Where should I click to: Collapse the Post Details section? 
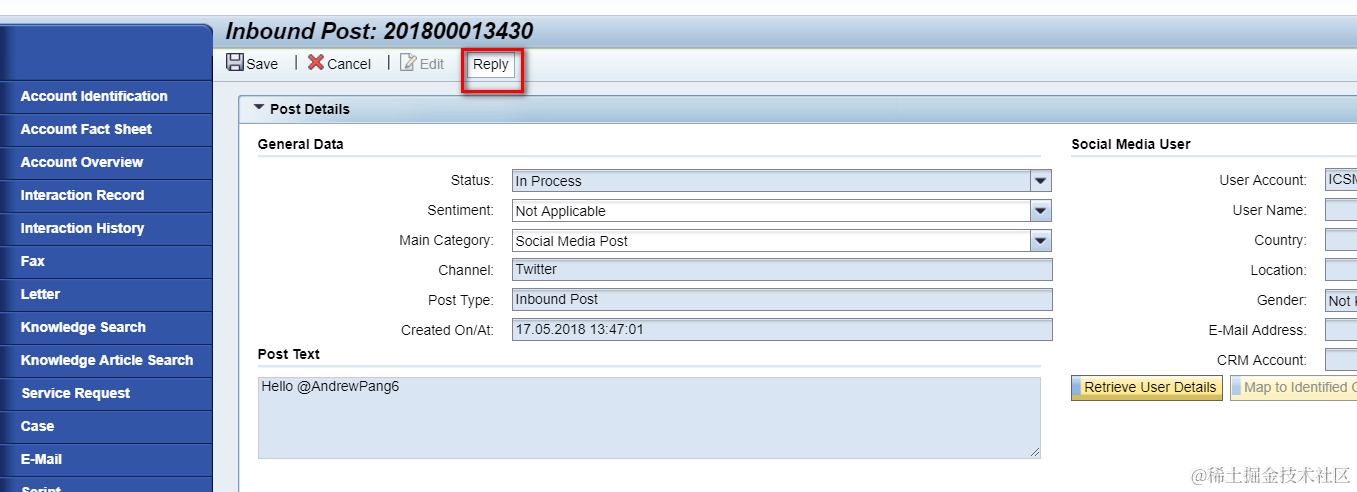(x=259, y=108)
